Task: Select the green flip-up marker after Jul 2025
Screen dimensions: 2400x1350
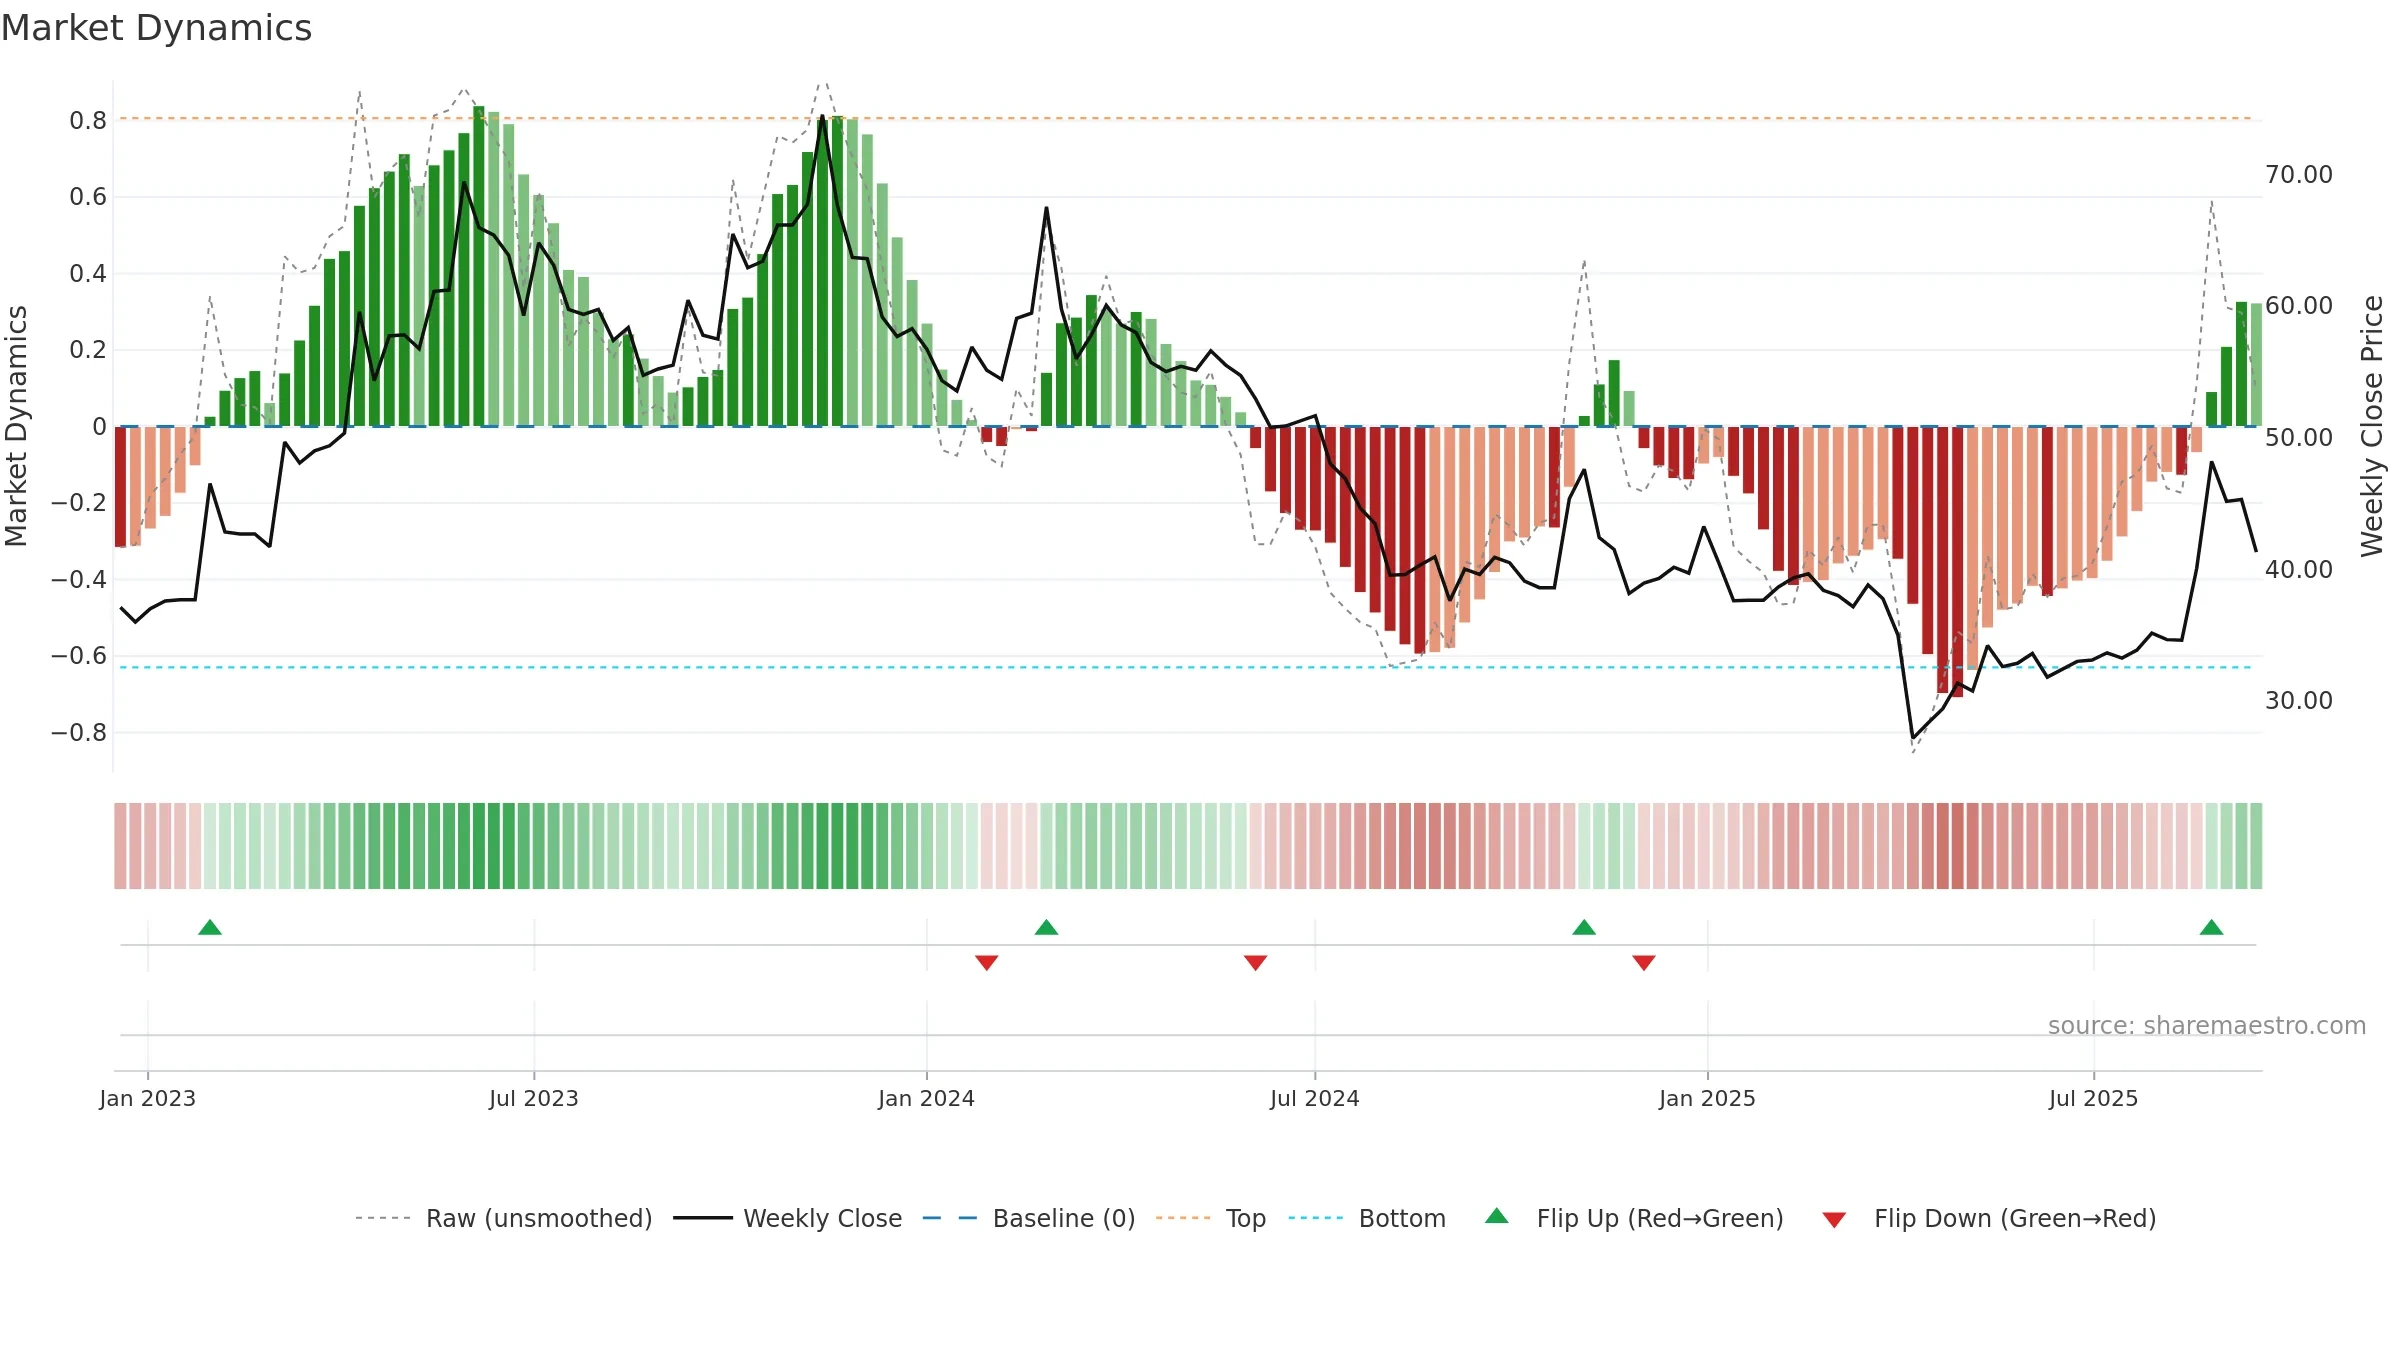Action: 2211,927
